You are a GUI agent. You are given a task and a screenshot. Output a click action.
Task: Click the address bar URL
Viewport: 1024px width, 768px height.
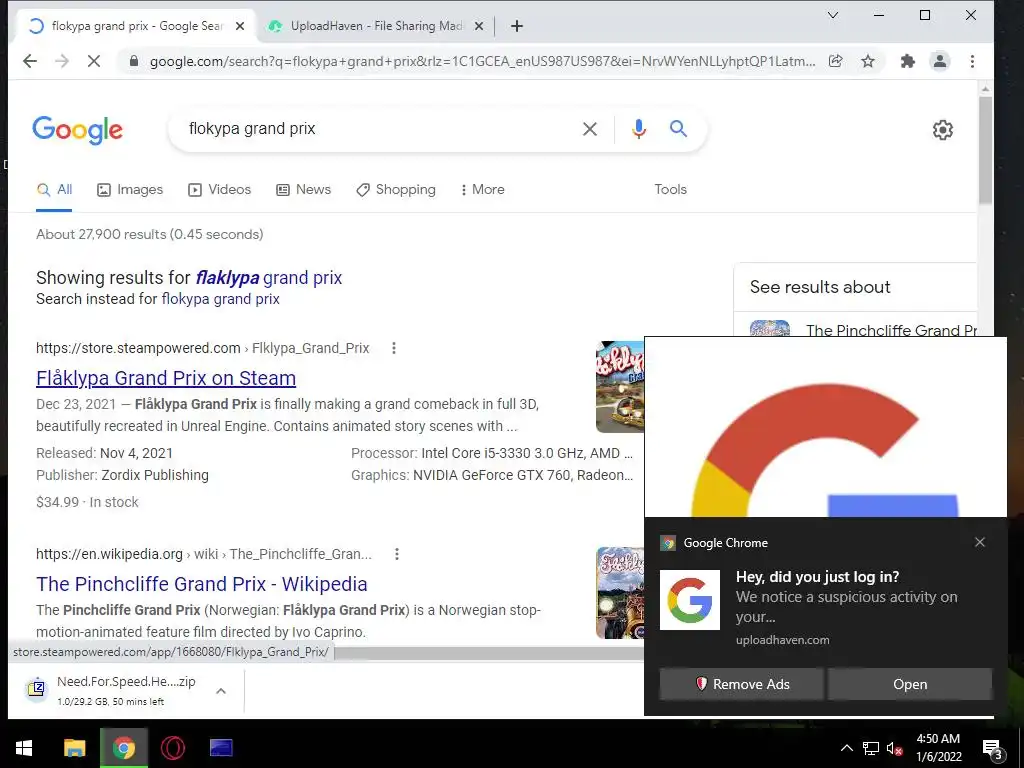pyautogui.click(x=482, y=61)
